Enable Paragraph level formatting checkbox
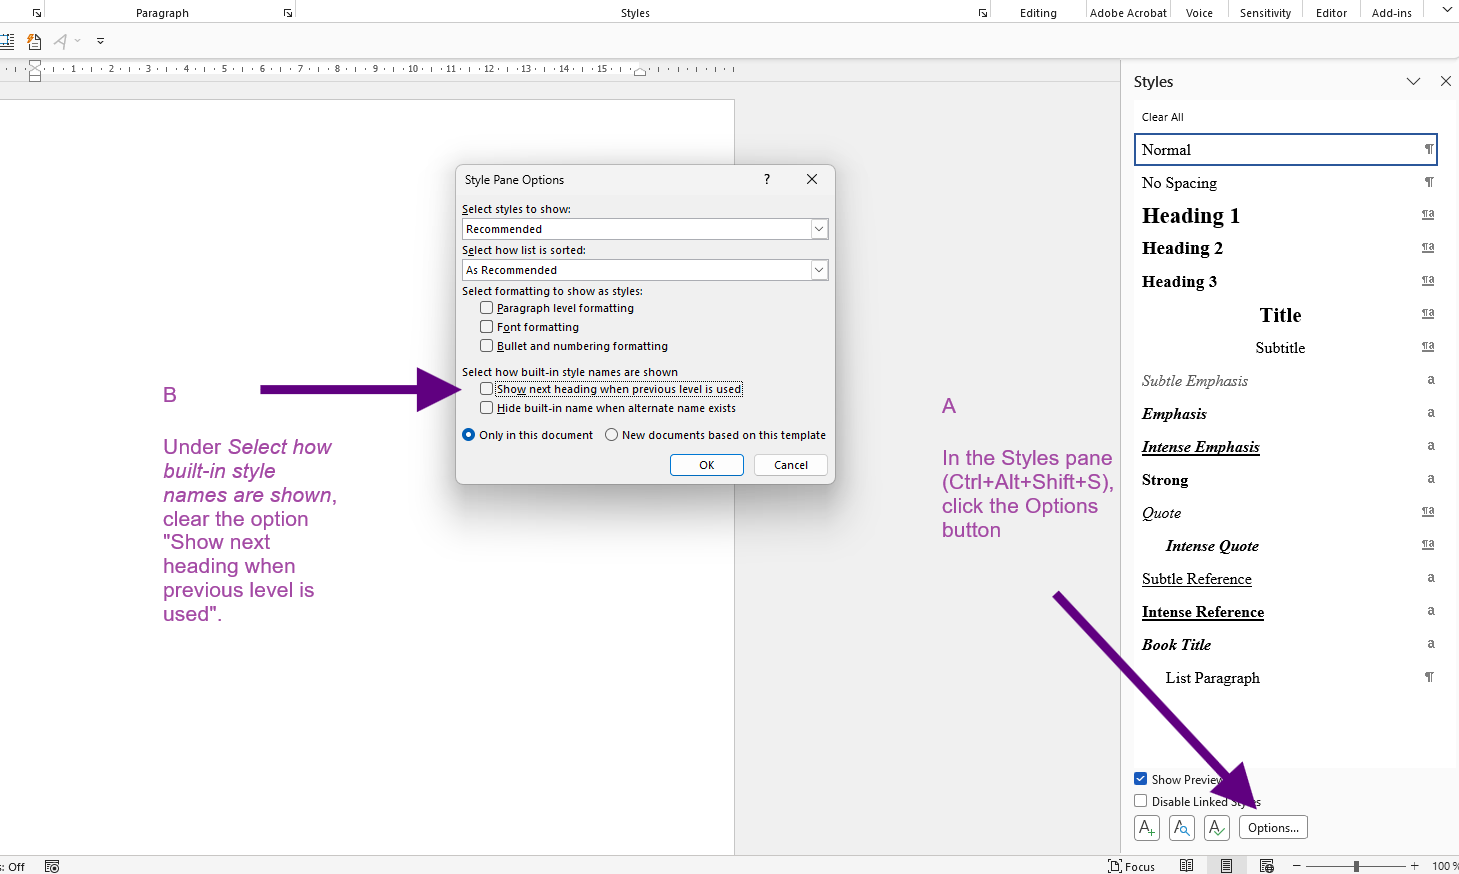1459x874 pixels. tap(486, 308)
